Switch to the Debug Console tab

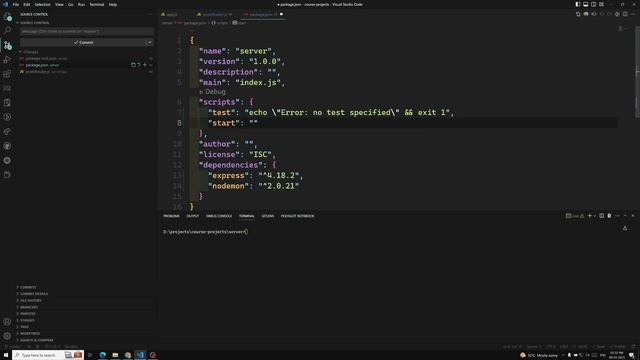point(219,216)
